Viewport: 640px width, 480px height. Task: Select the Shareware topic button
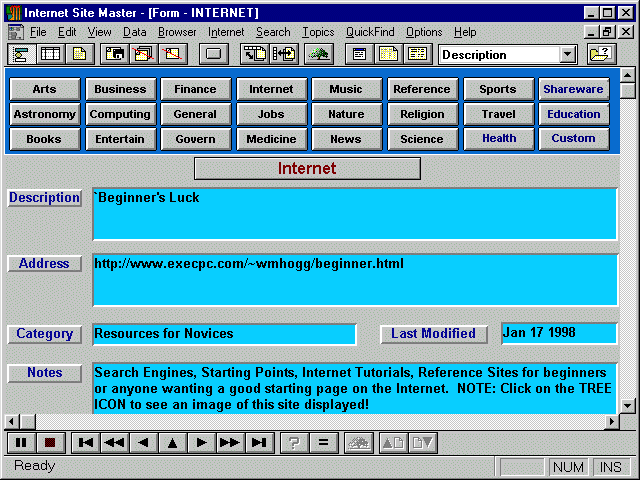point(573,89)
